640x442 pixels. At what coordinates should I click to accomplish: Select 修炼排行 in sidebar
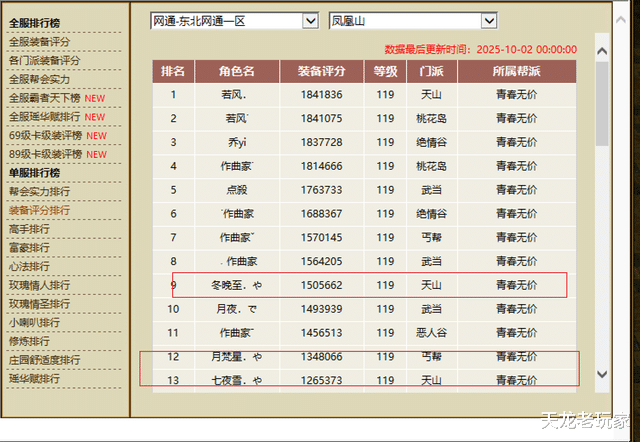29,341
